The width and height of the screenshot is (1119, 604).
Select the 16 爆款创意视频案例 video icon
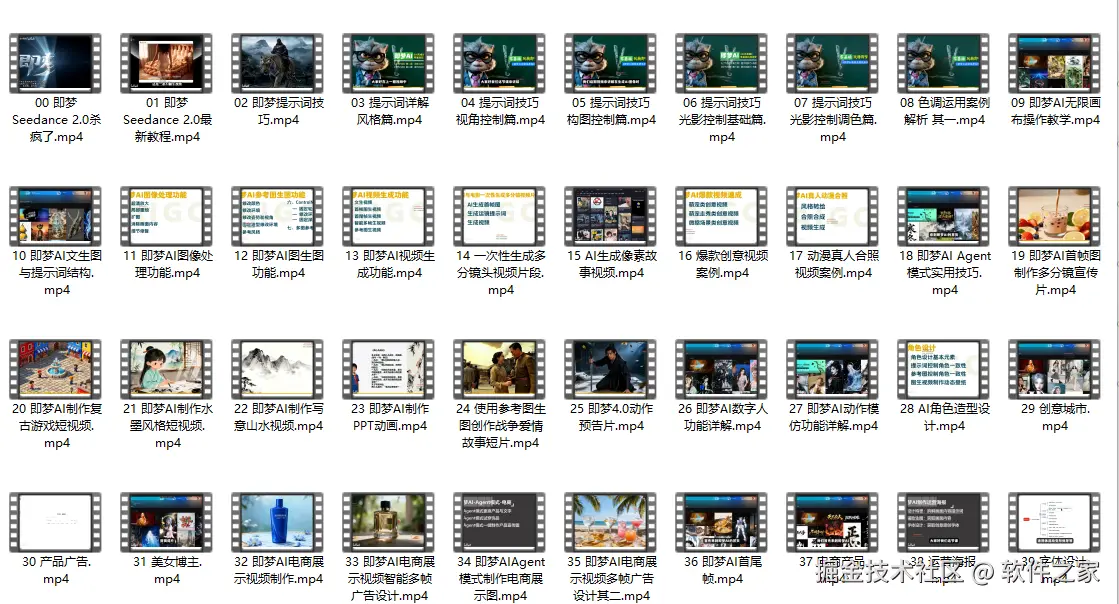tap(721, 216)
